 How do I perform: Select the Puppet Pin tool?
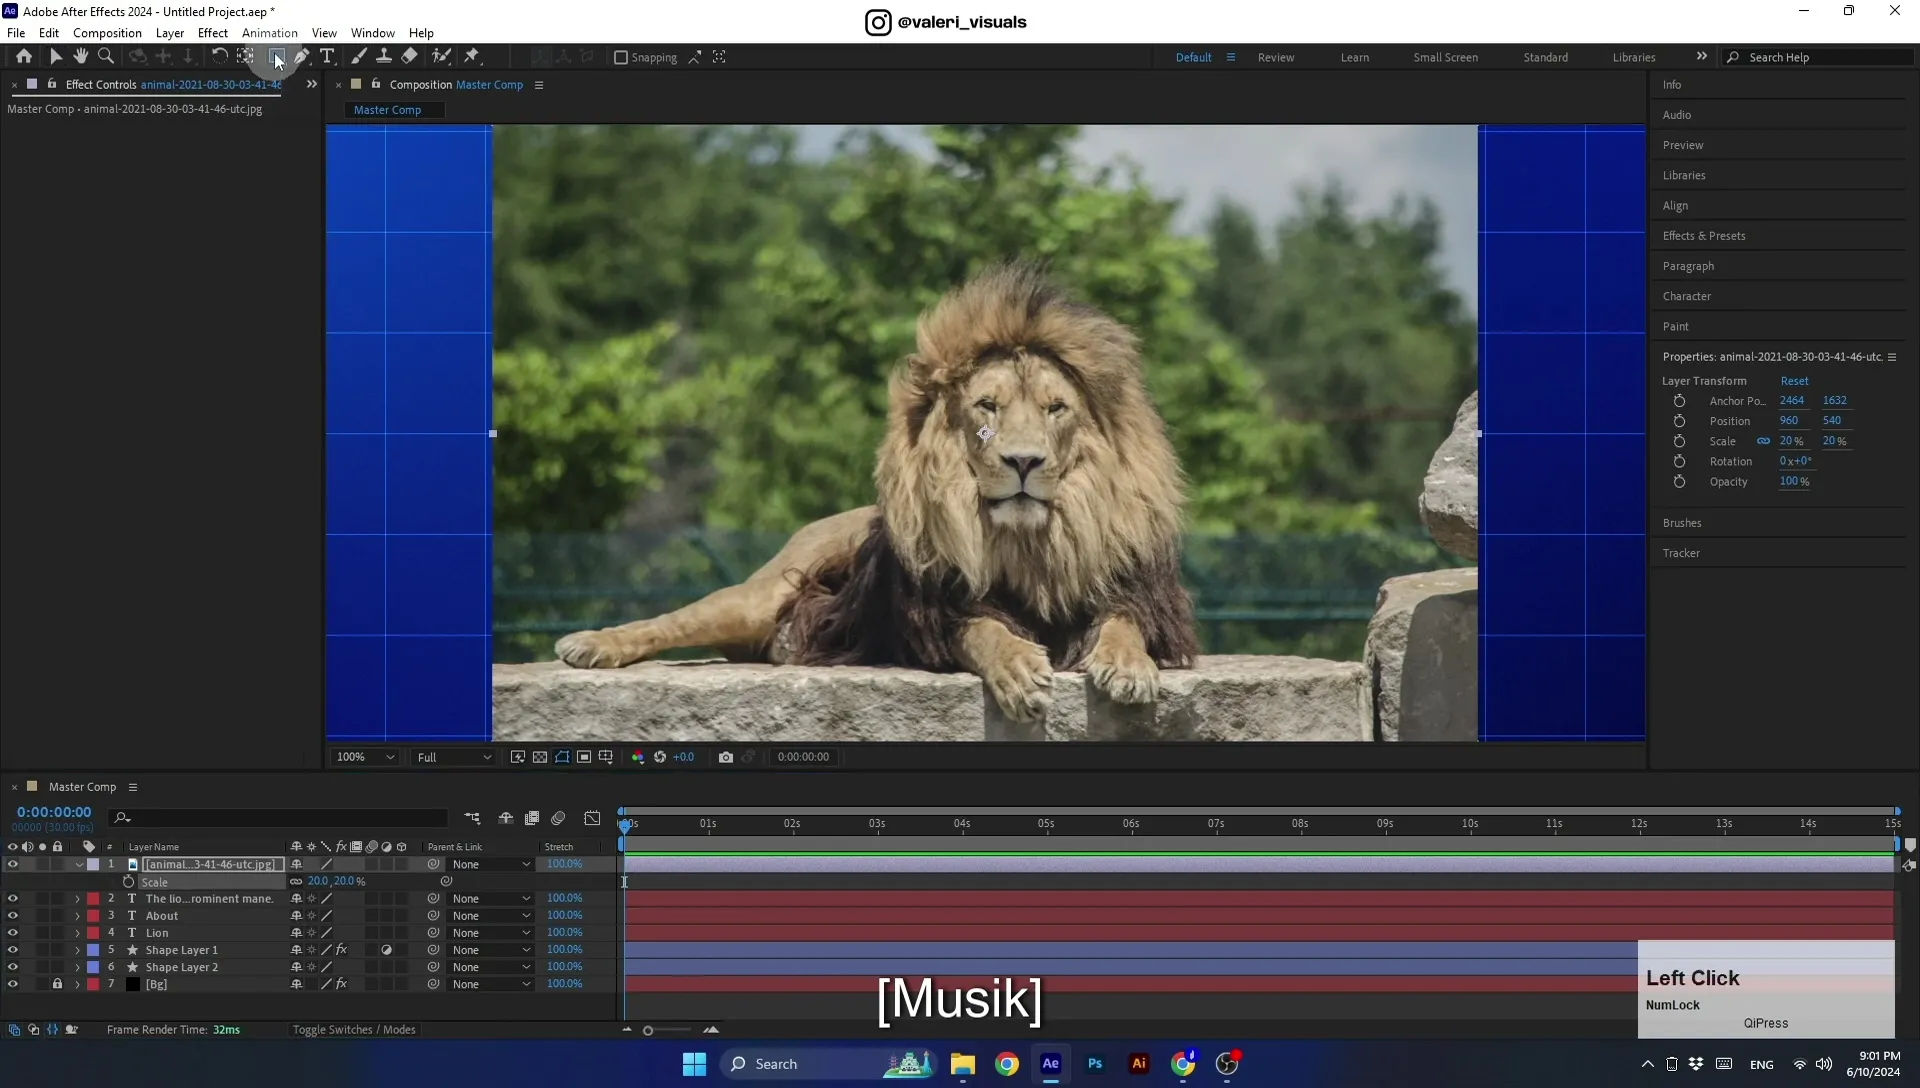[x=472, y=57]
